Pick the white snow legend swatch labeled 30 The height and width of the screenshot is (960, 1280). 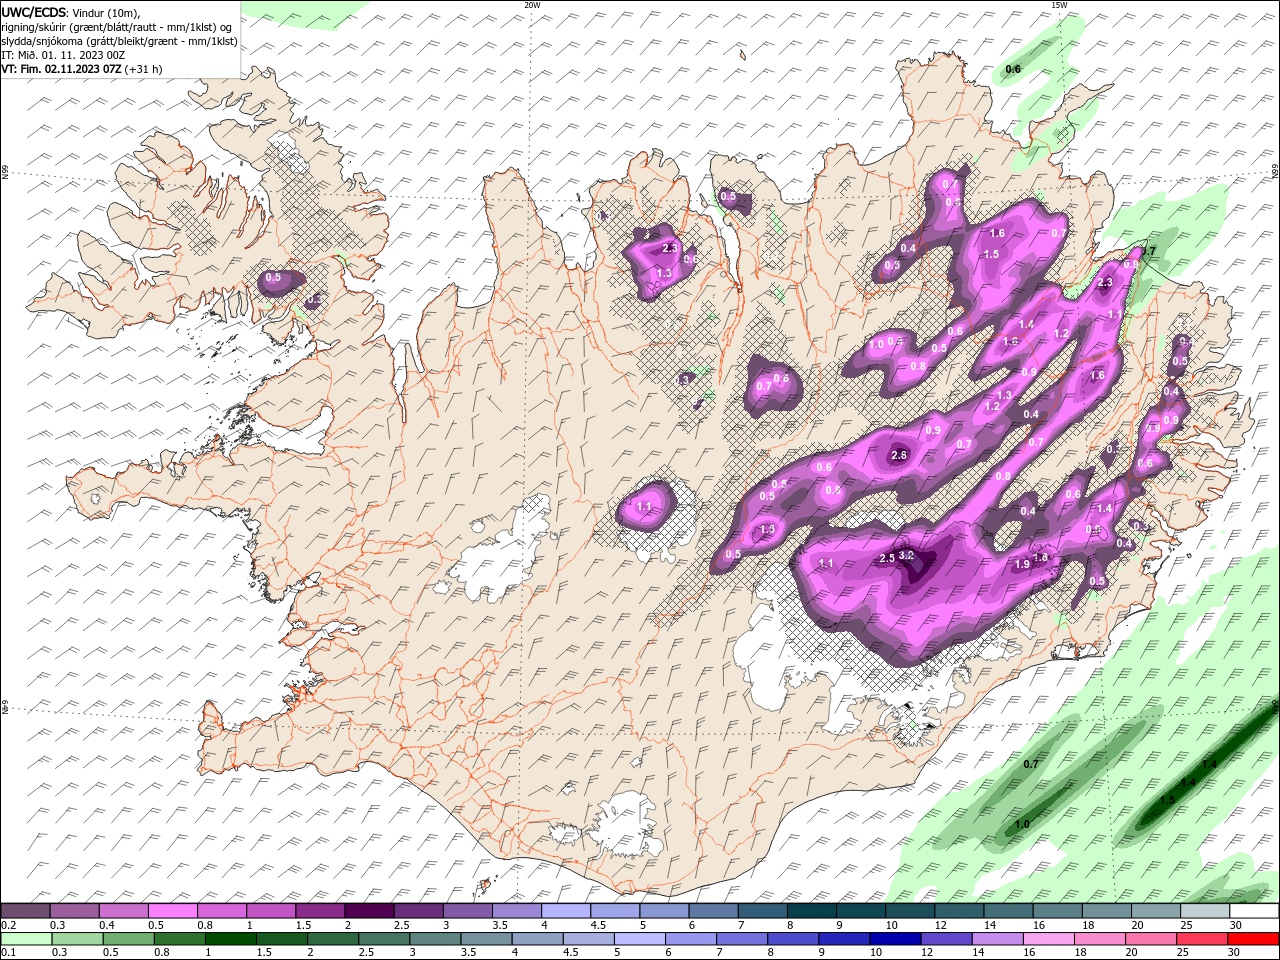click(1254, 911)
